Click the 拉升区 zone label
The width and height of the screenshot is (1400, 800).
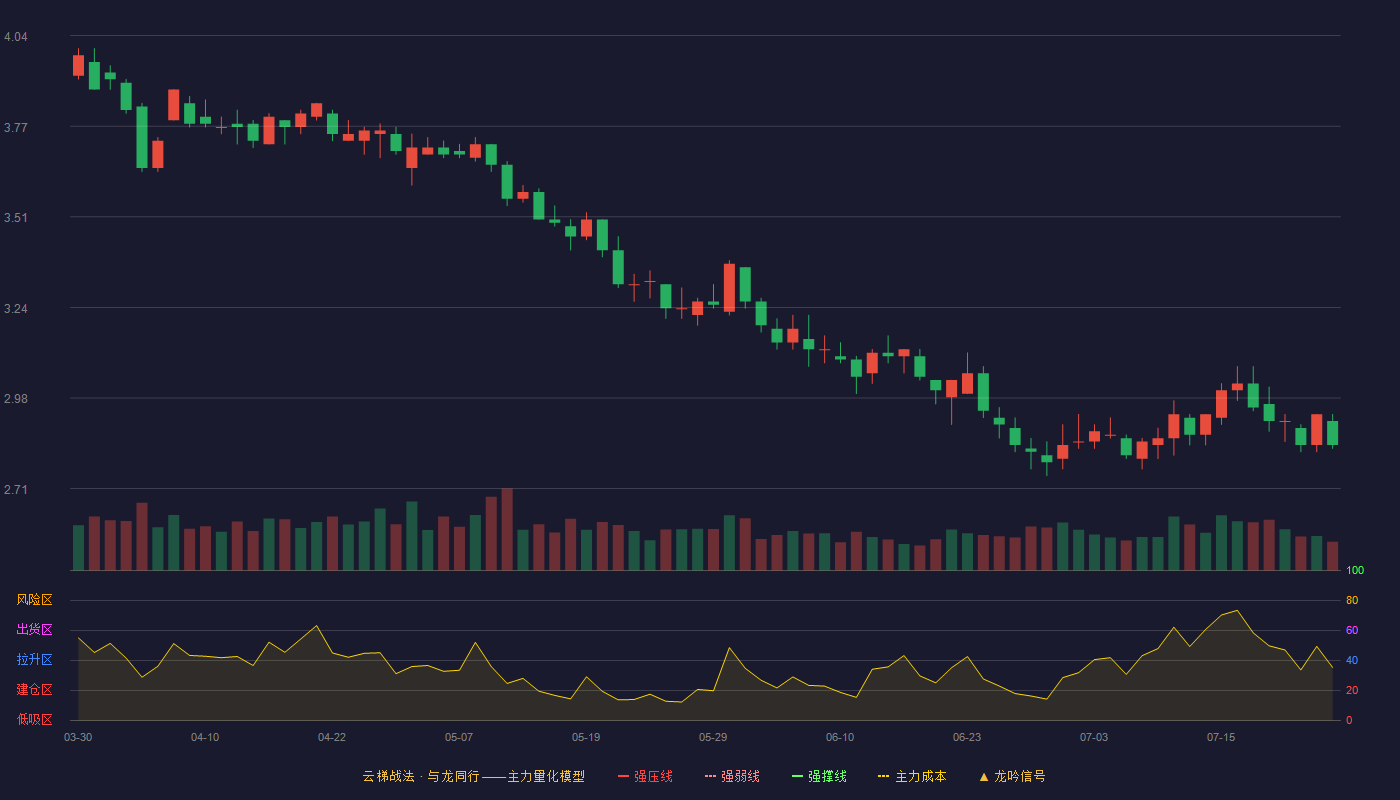pos(34,660)
